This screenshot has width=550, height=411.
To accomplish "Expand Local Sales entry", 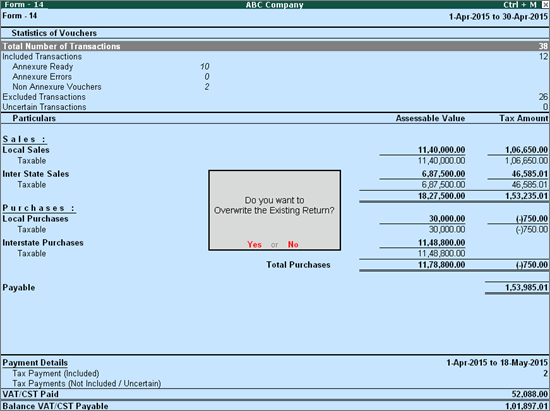I will 275,150.
